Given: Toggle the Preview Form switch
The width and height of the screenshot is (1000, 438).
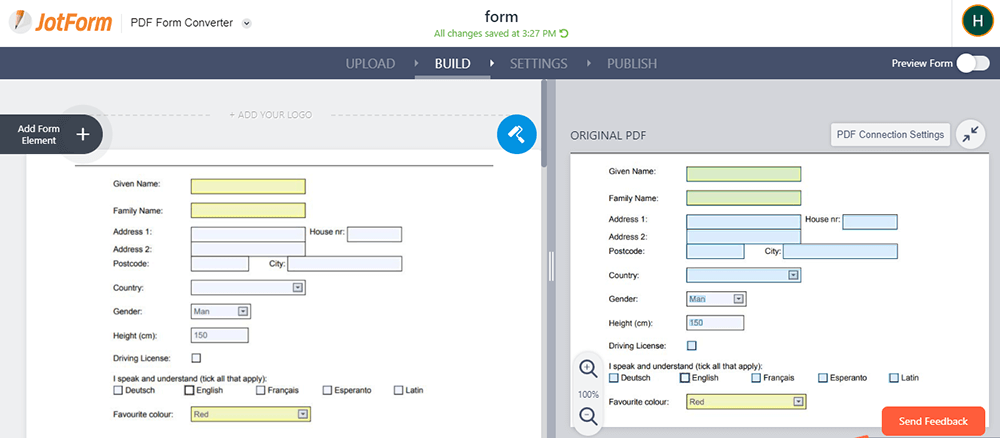Looking at the screenshot, I should click(972, 63).
